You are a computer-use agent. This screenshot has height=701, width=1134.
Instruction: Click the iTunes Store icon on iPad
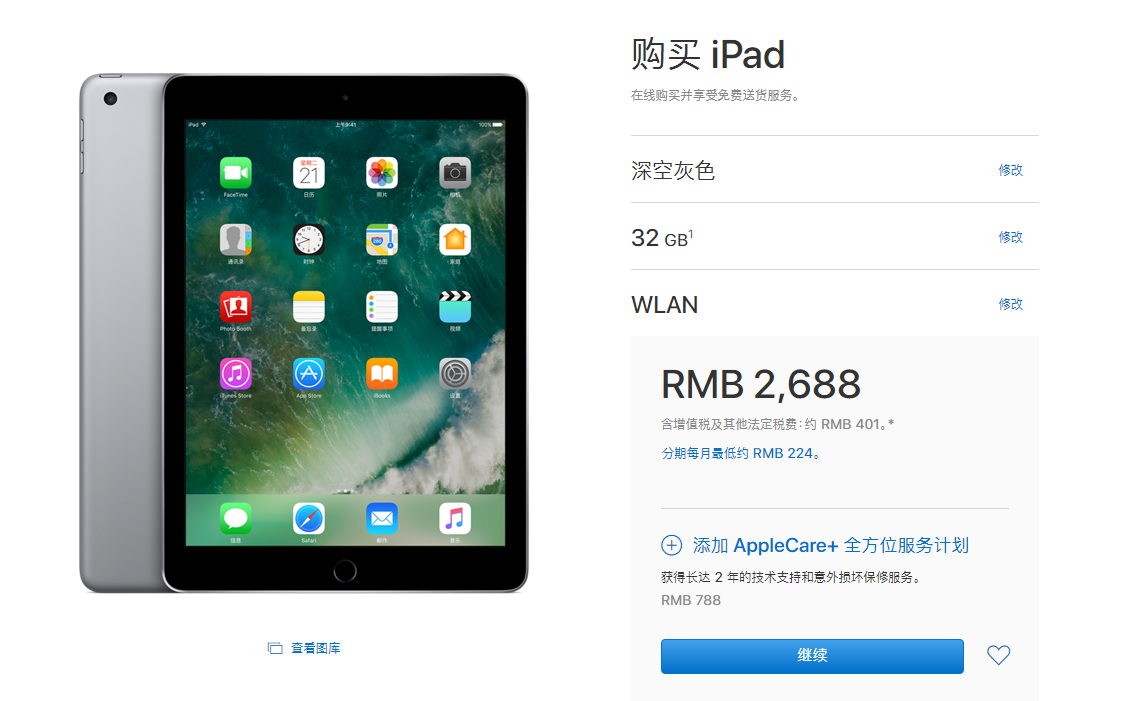click(x=236, y=374)
